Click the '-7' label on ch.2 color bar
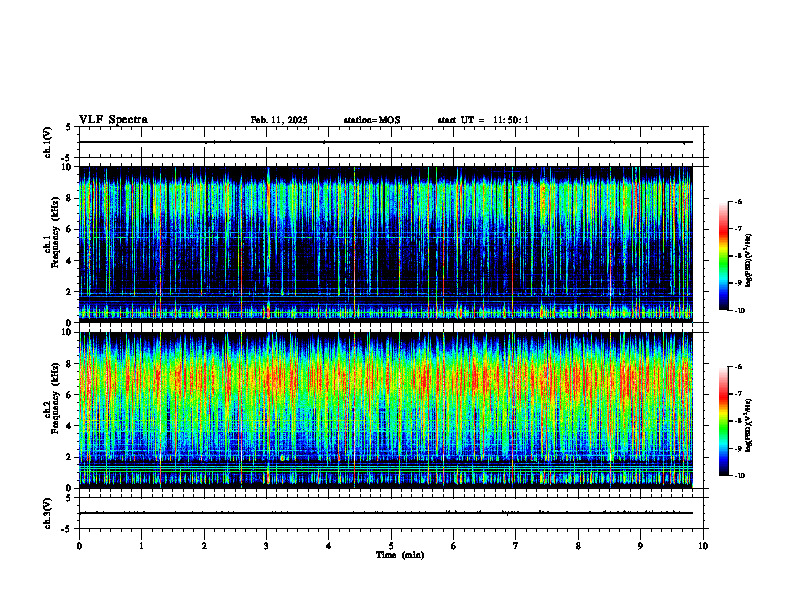The image size is (792, 612). 738,394
